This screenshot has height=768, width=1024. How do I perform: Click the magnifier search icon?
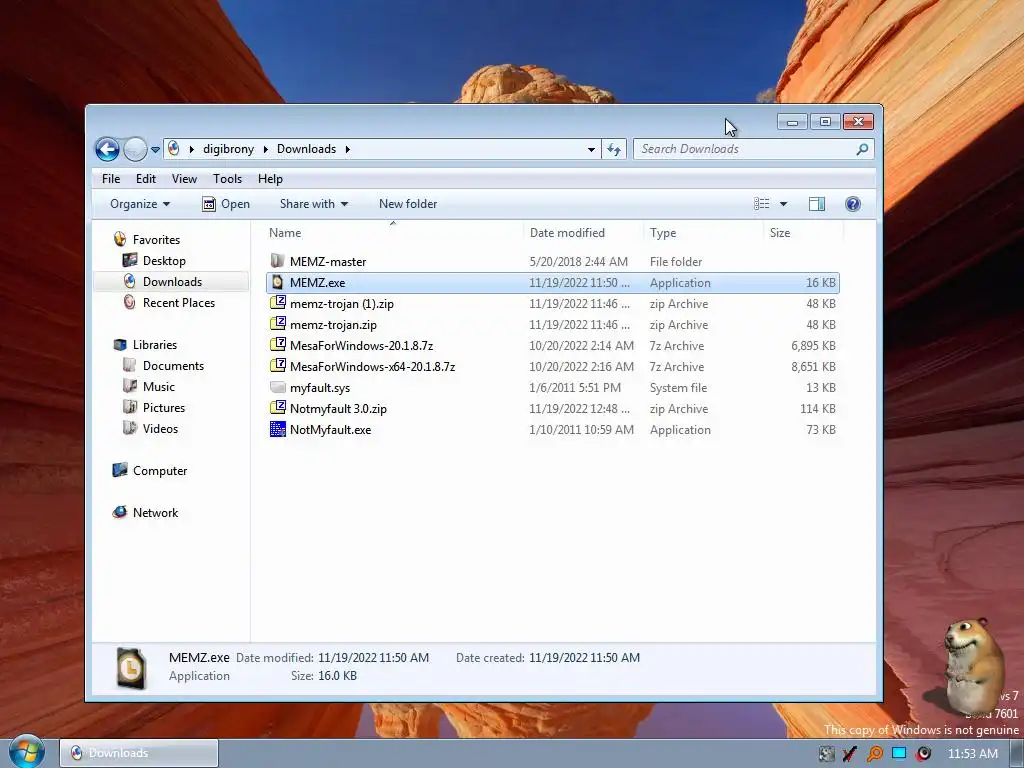pos(862,149)
